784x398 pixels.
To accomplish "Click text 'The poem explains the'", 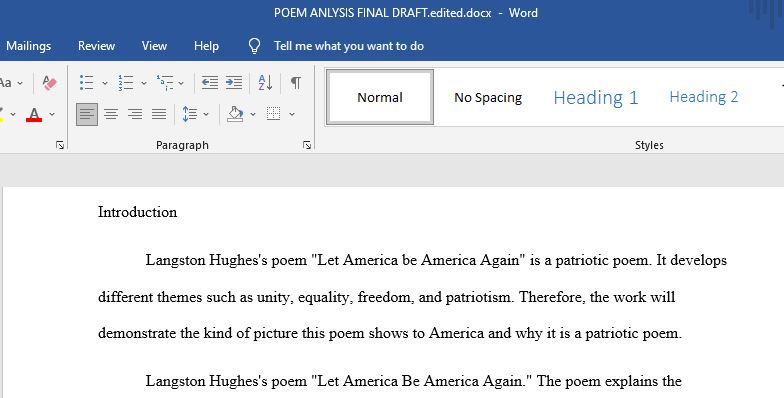I will [609, 381].
